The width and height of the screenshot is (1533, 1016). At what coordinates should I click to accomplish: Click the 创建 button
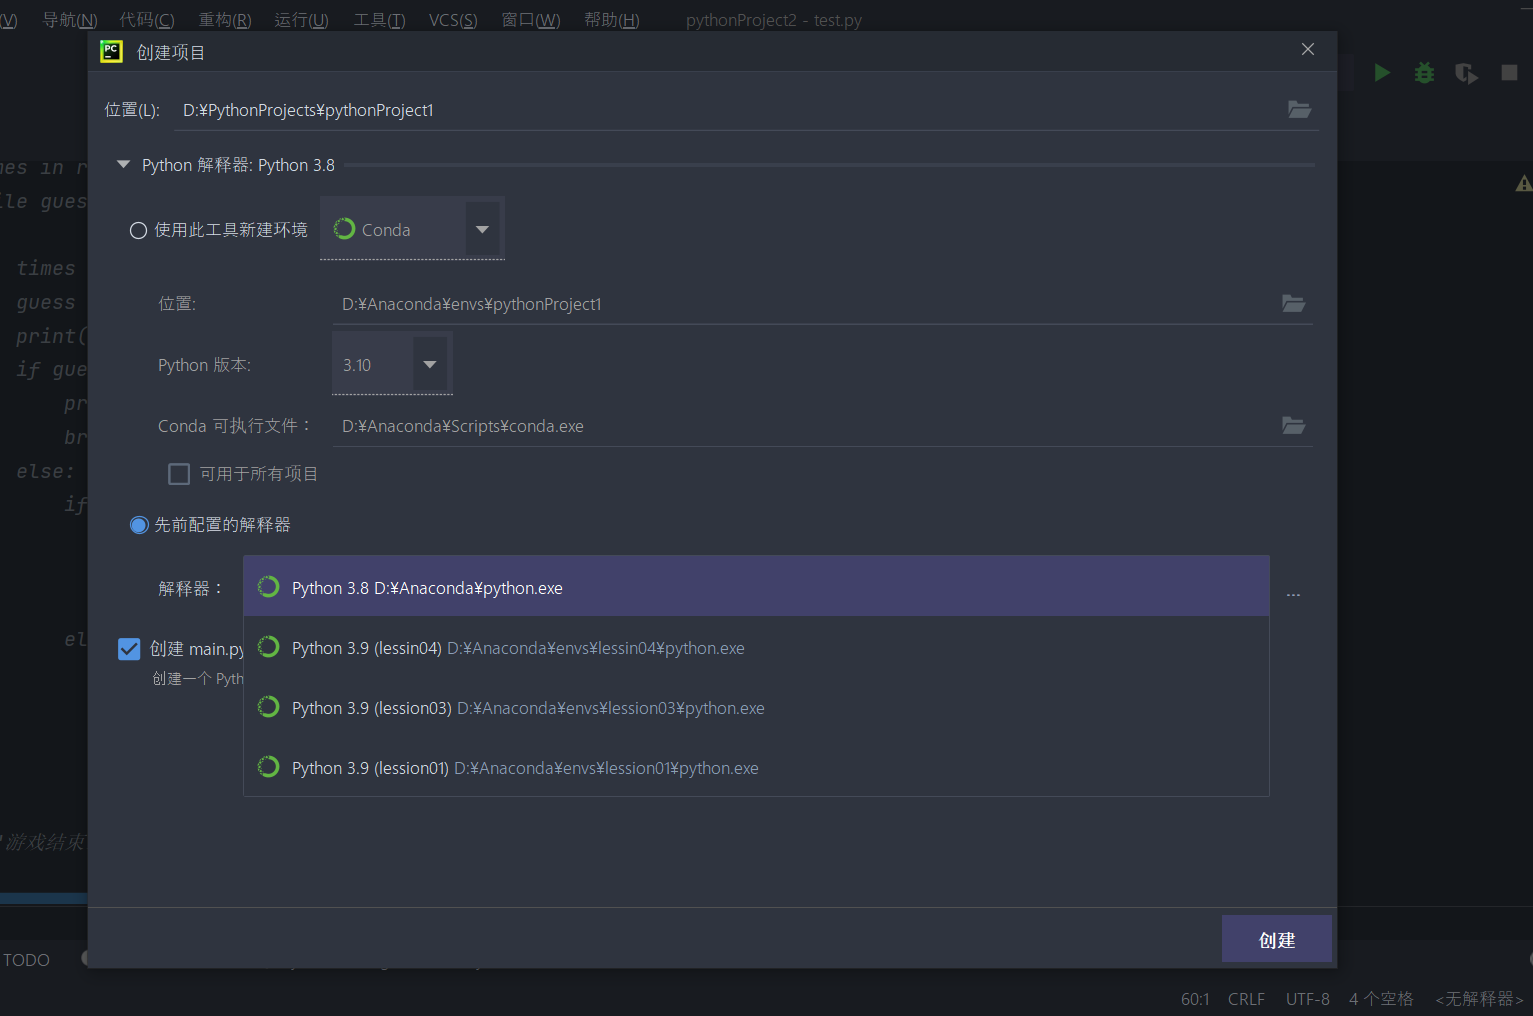[x=1276, y=940]
